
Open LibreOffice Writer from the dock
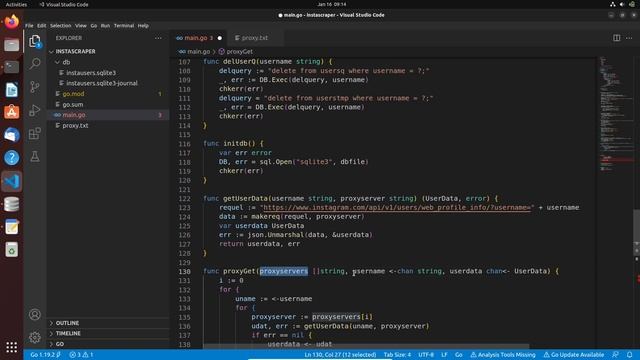click(11, 89)
